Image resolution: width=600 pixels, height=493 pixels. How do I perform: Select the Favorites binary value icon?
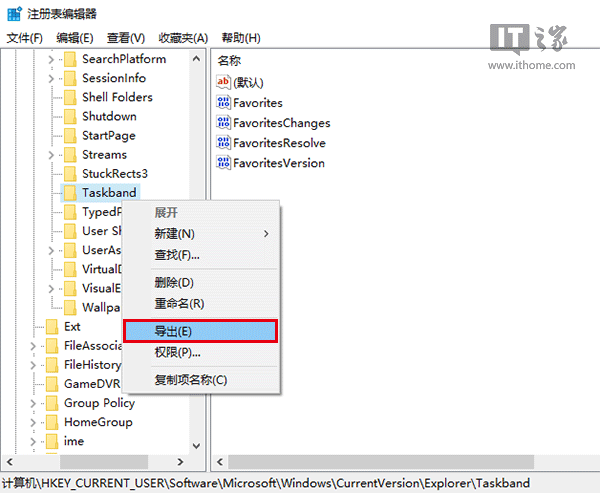[x=224, y=103]
